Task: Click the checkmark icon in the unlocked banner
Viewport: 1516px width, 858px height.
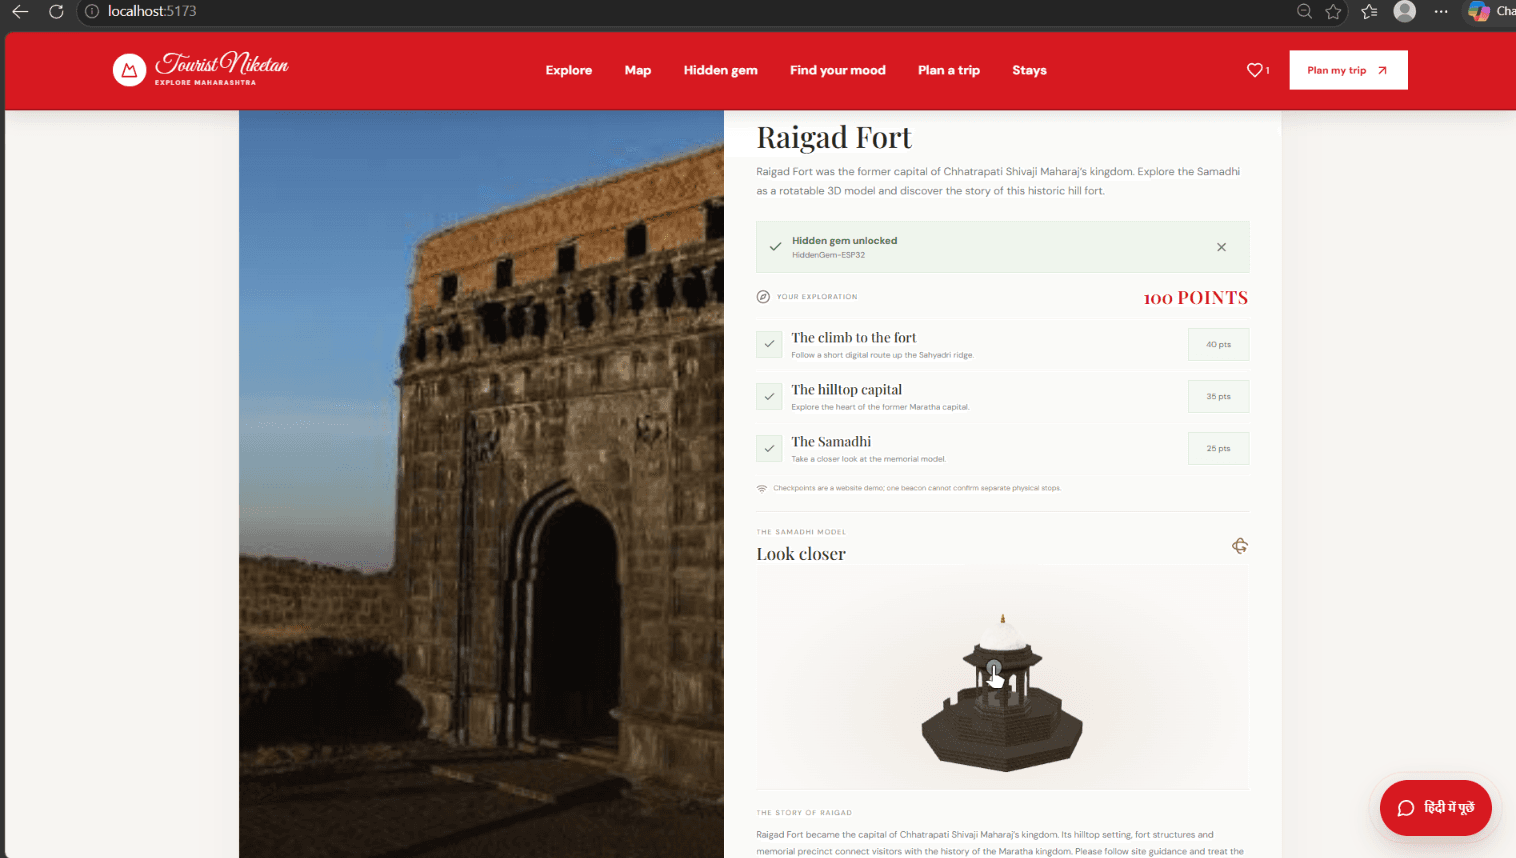Action: tap(775, 246)
